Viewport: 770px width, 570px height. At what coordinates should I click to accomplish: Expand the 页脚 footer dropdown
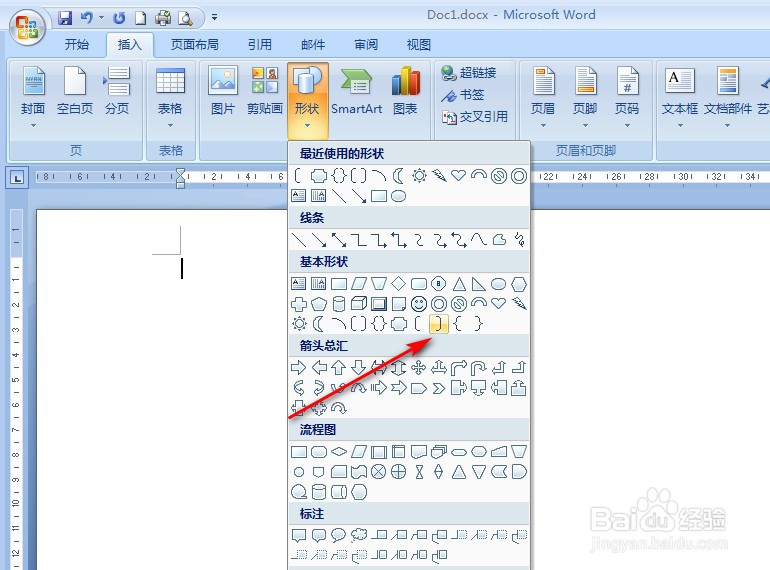[x=585, y=126]
